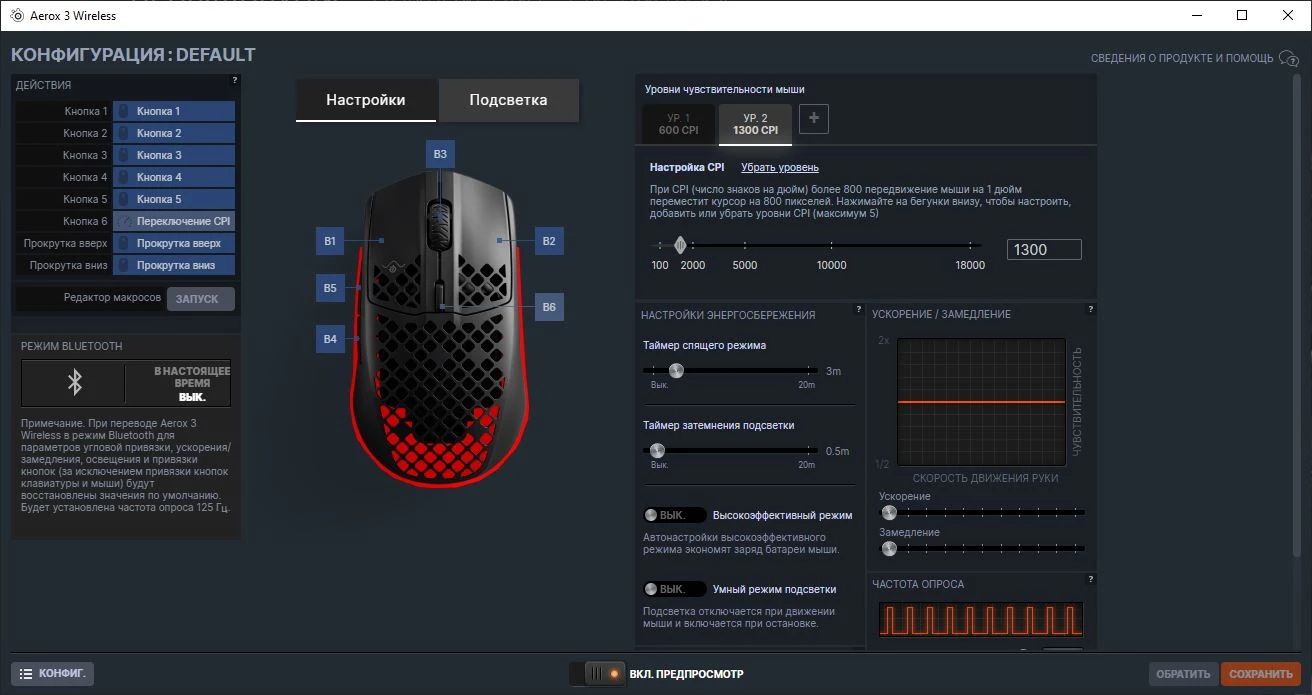This screenshot has width=1312, height=695.
Task: Open help for energy saving settings
Action: (x=859, y=309)
